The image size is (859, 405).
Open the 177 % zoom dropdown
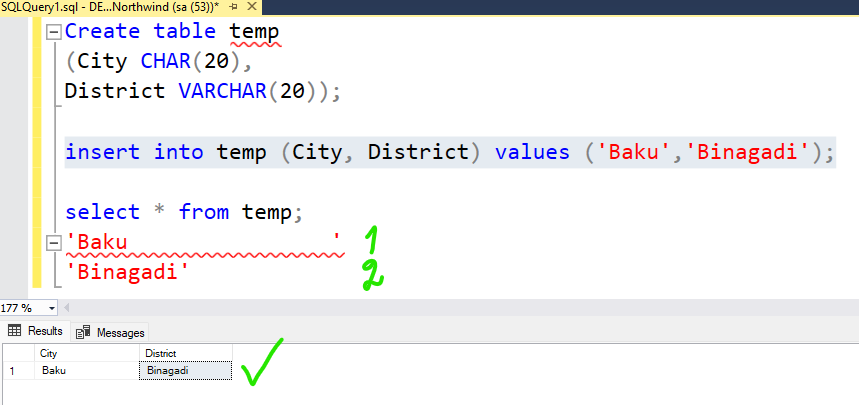[52, 307]
